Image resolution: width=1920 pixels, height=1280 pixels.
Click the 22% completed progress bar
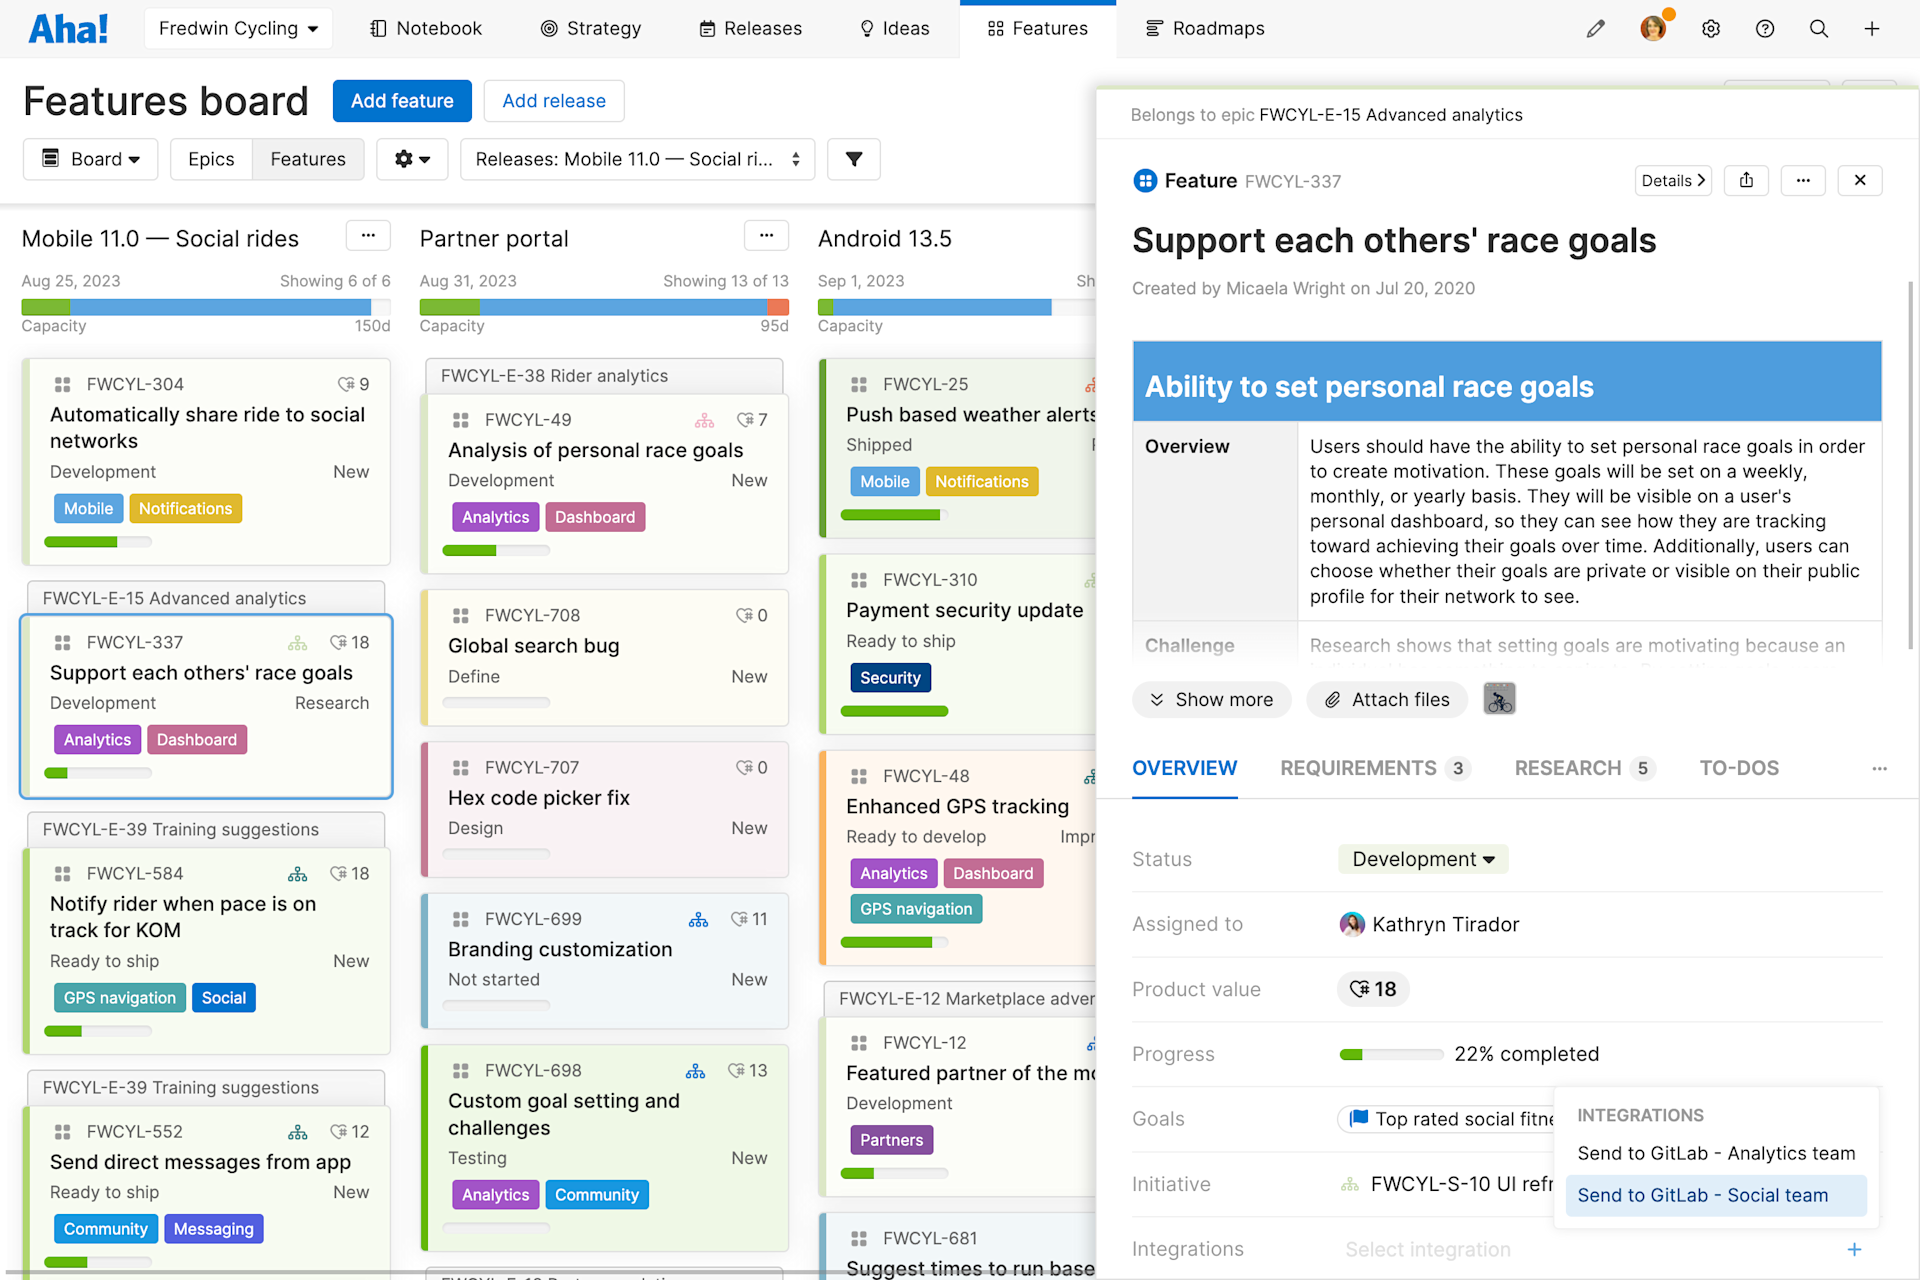[x=1390, y=1053]
